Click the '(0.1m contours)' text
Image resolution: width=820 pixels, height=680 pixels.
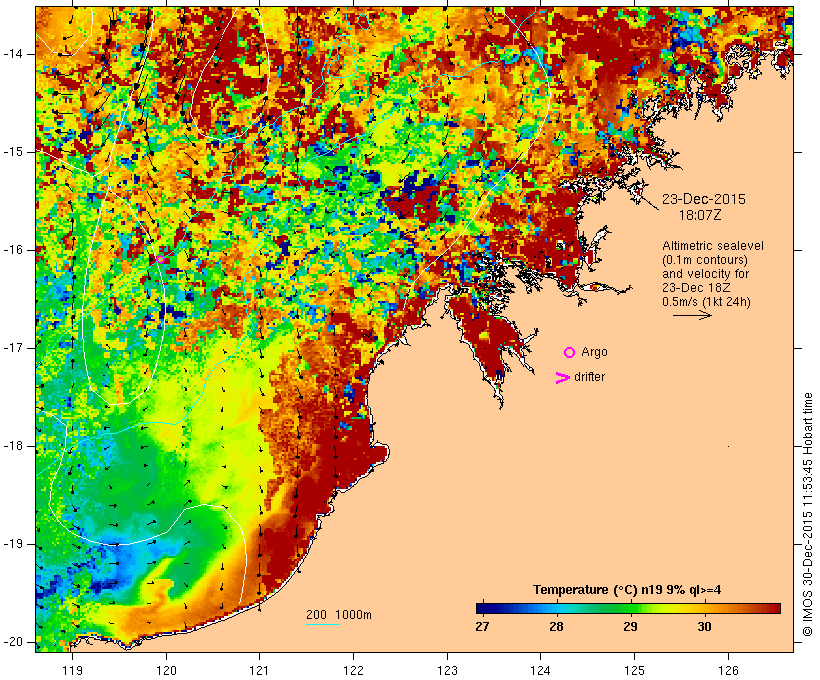(x=704, y=260)
